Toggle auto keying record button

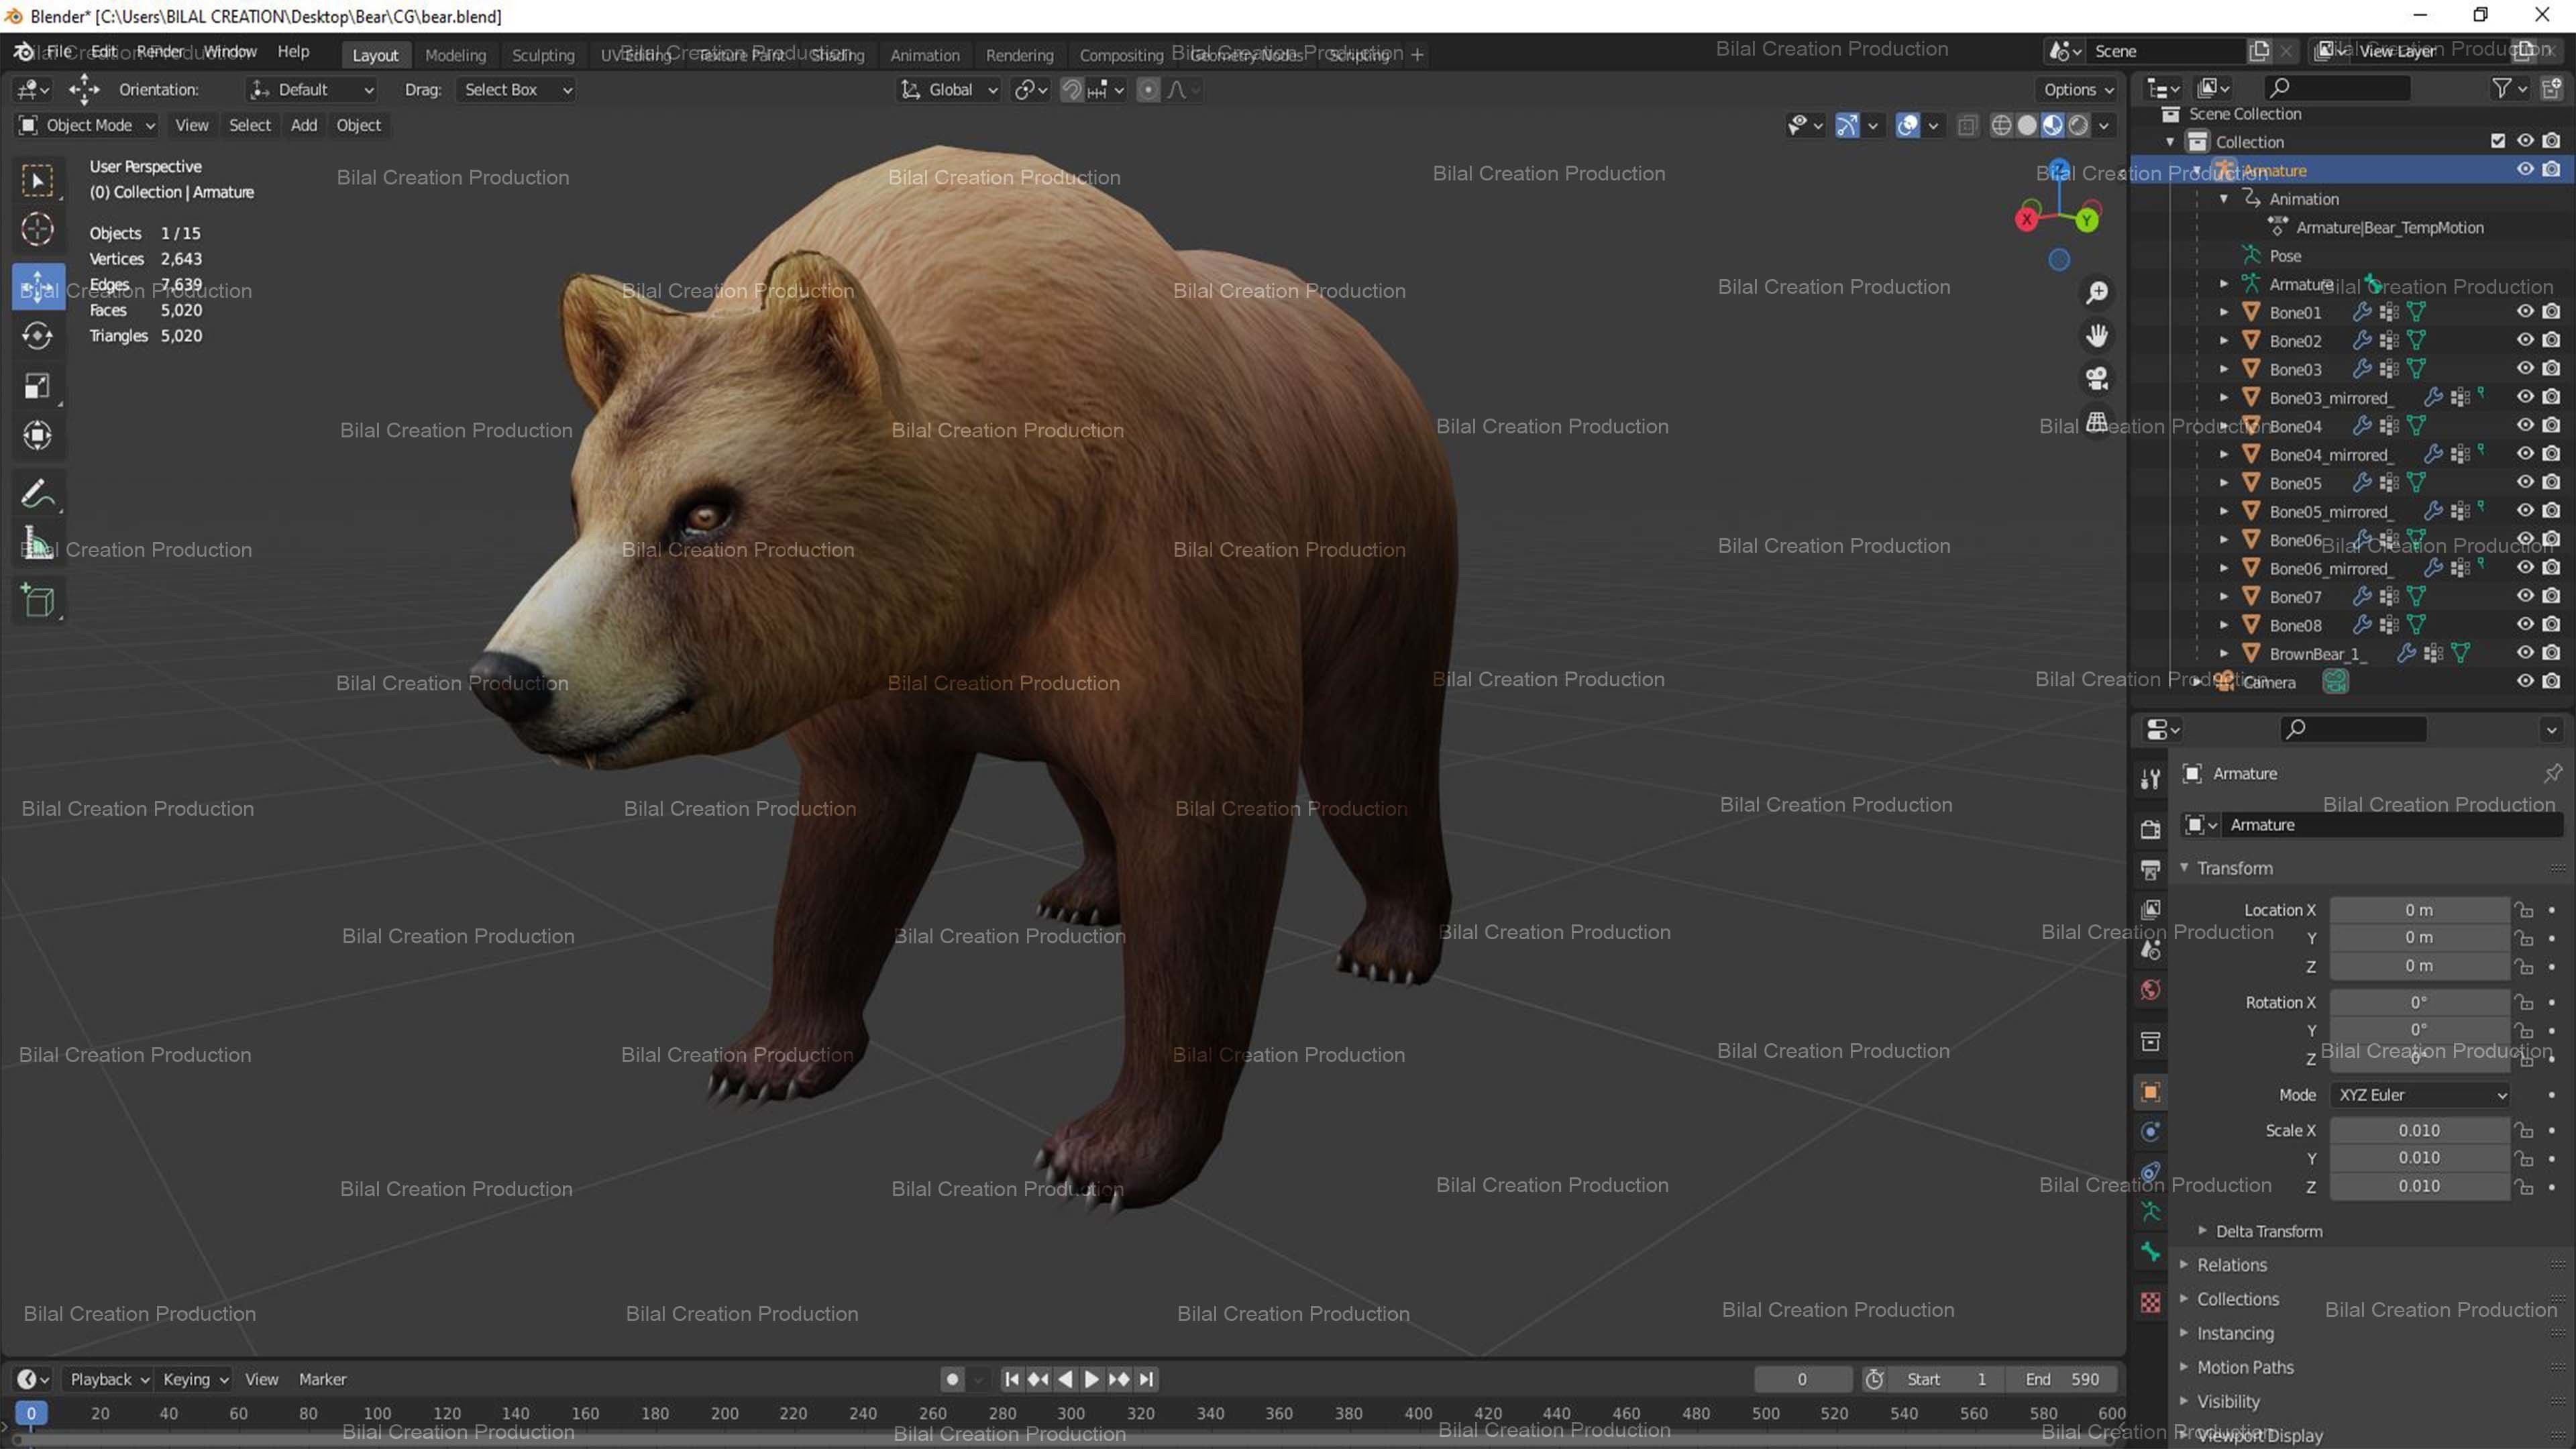coord(952,1379)
